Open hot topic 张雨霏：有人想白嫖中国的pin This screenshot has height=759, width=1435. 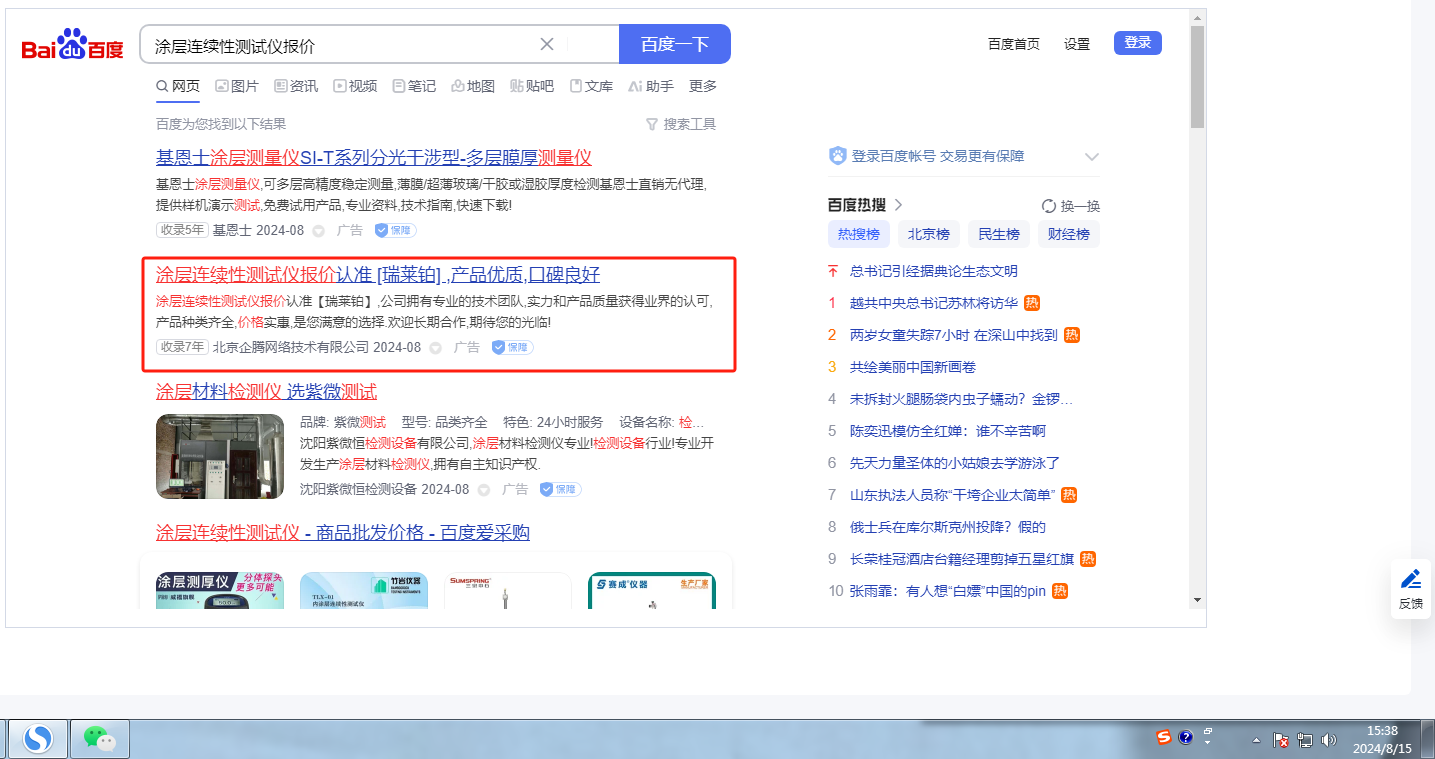(x=948, y=591)
